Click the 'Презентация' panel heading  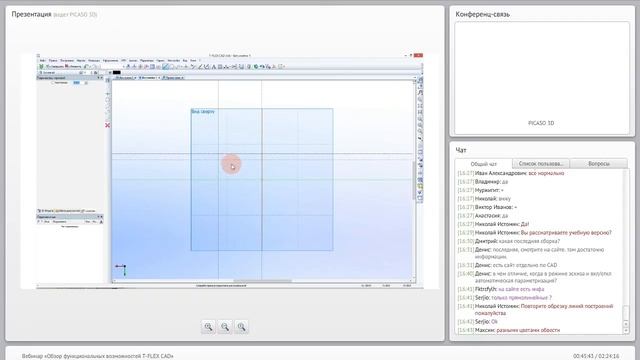tap(31, 14)
